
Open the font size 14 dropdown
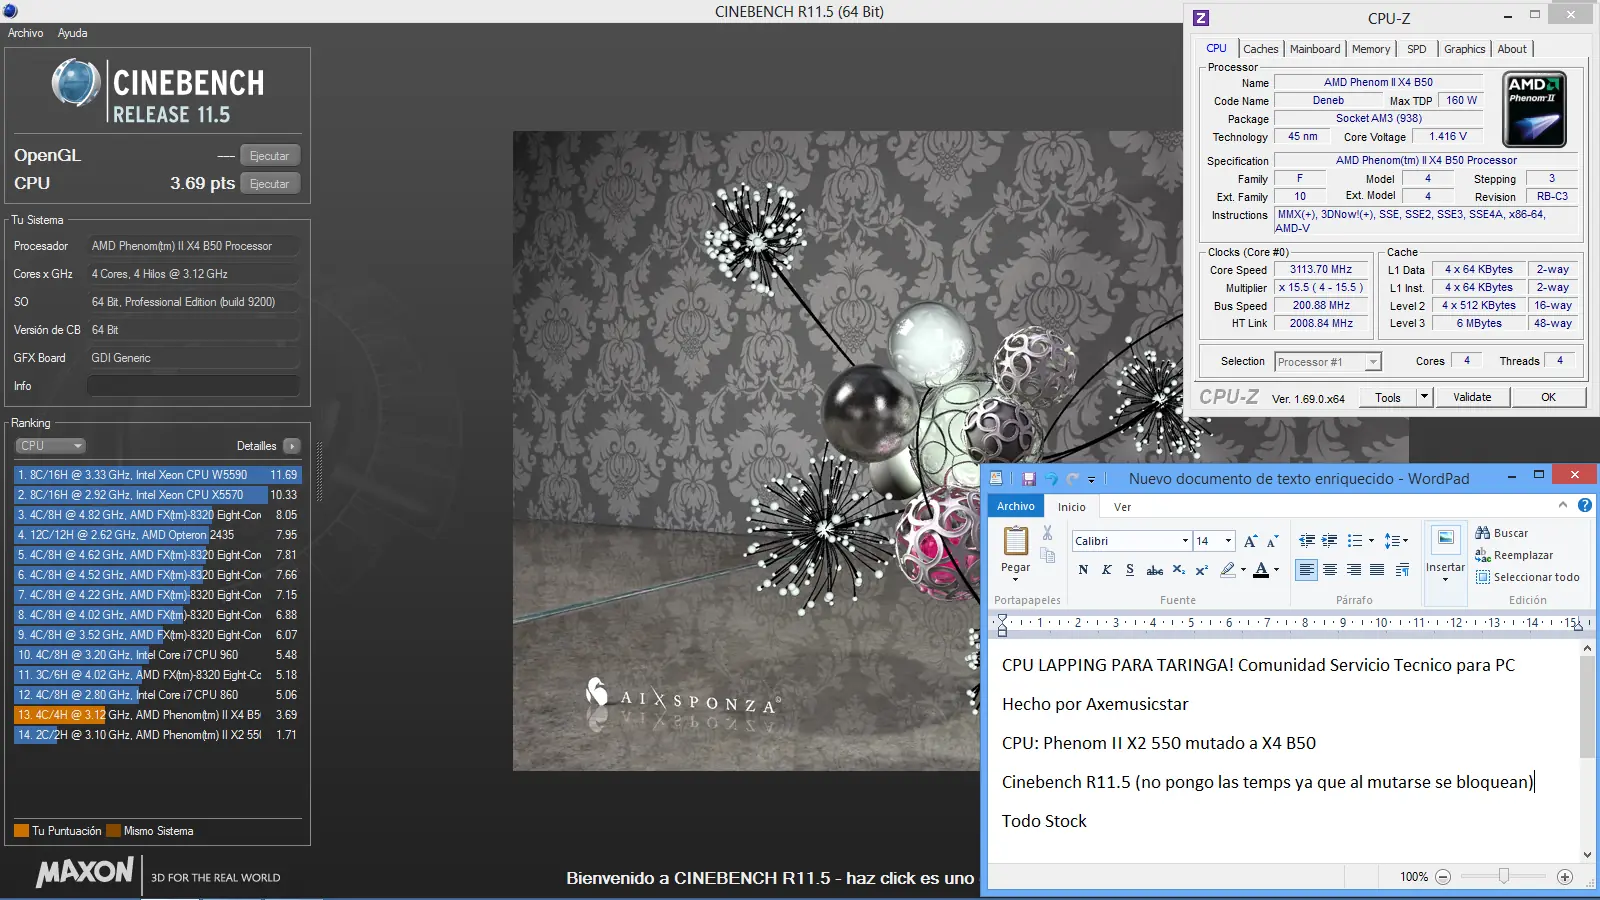pos(1229,541)
